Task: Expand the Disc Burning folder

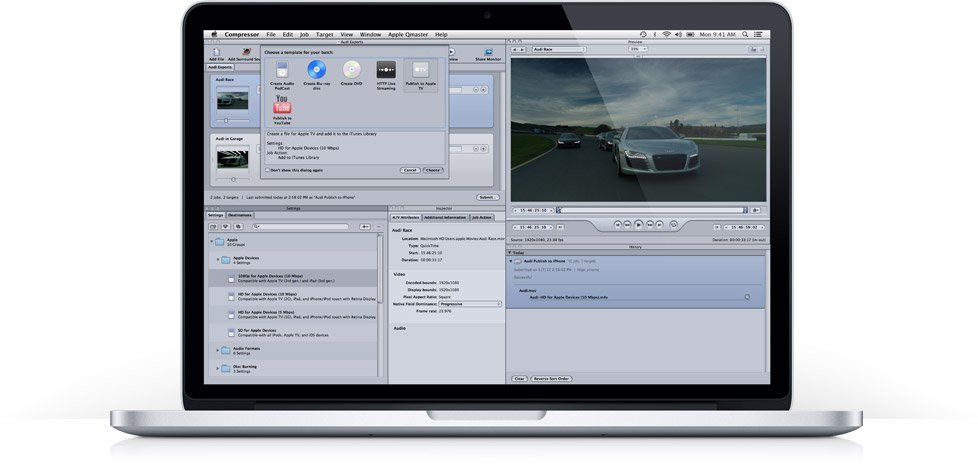Action: [218, 368]
